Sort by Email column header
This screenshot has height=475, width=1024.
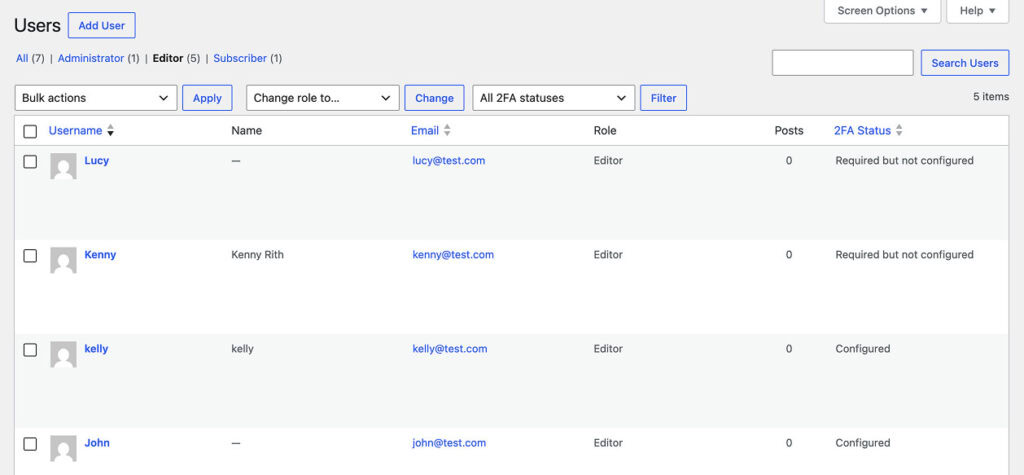424,131
